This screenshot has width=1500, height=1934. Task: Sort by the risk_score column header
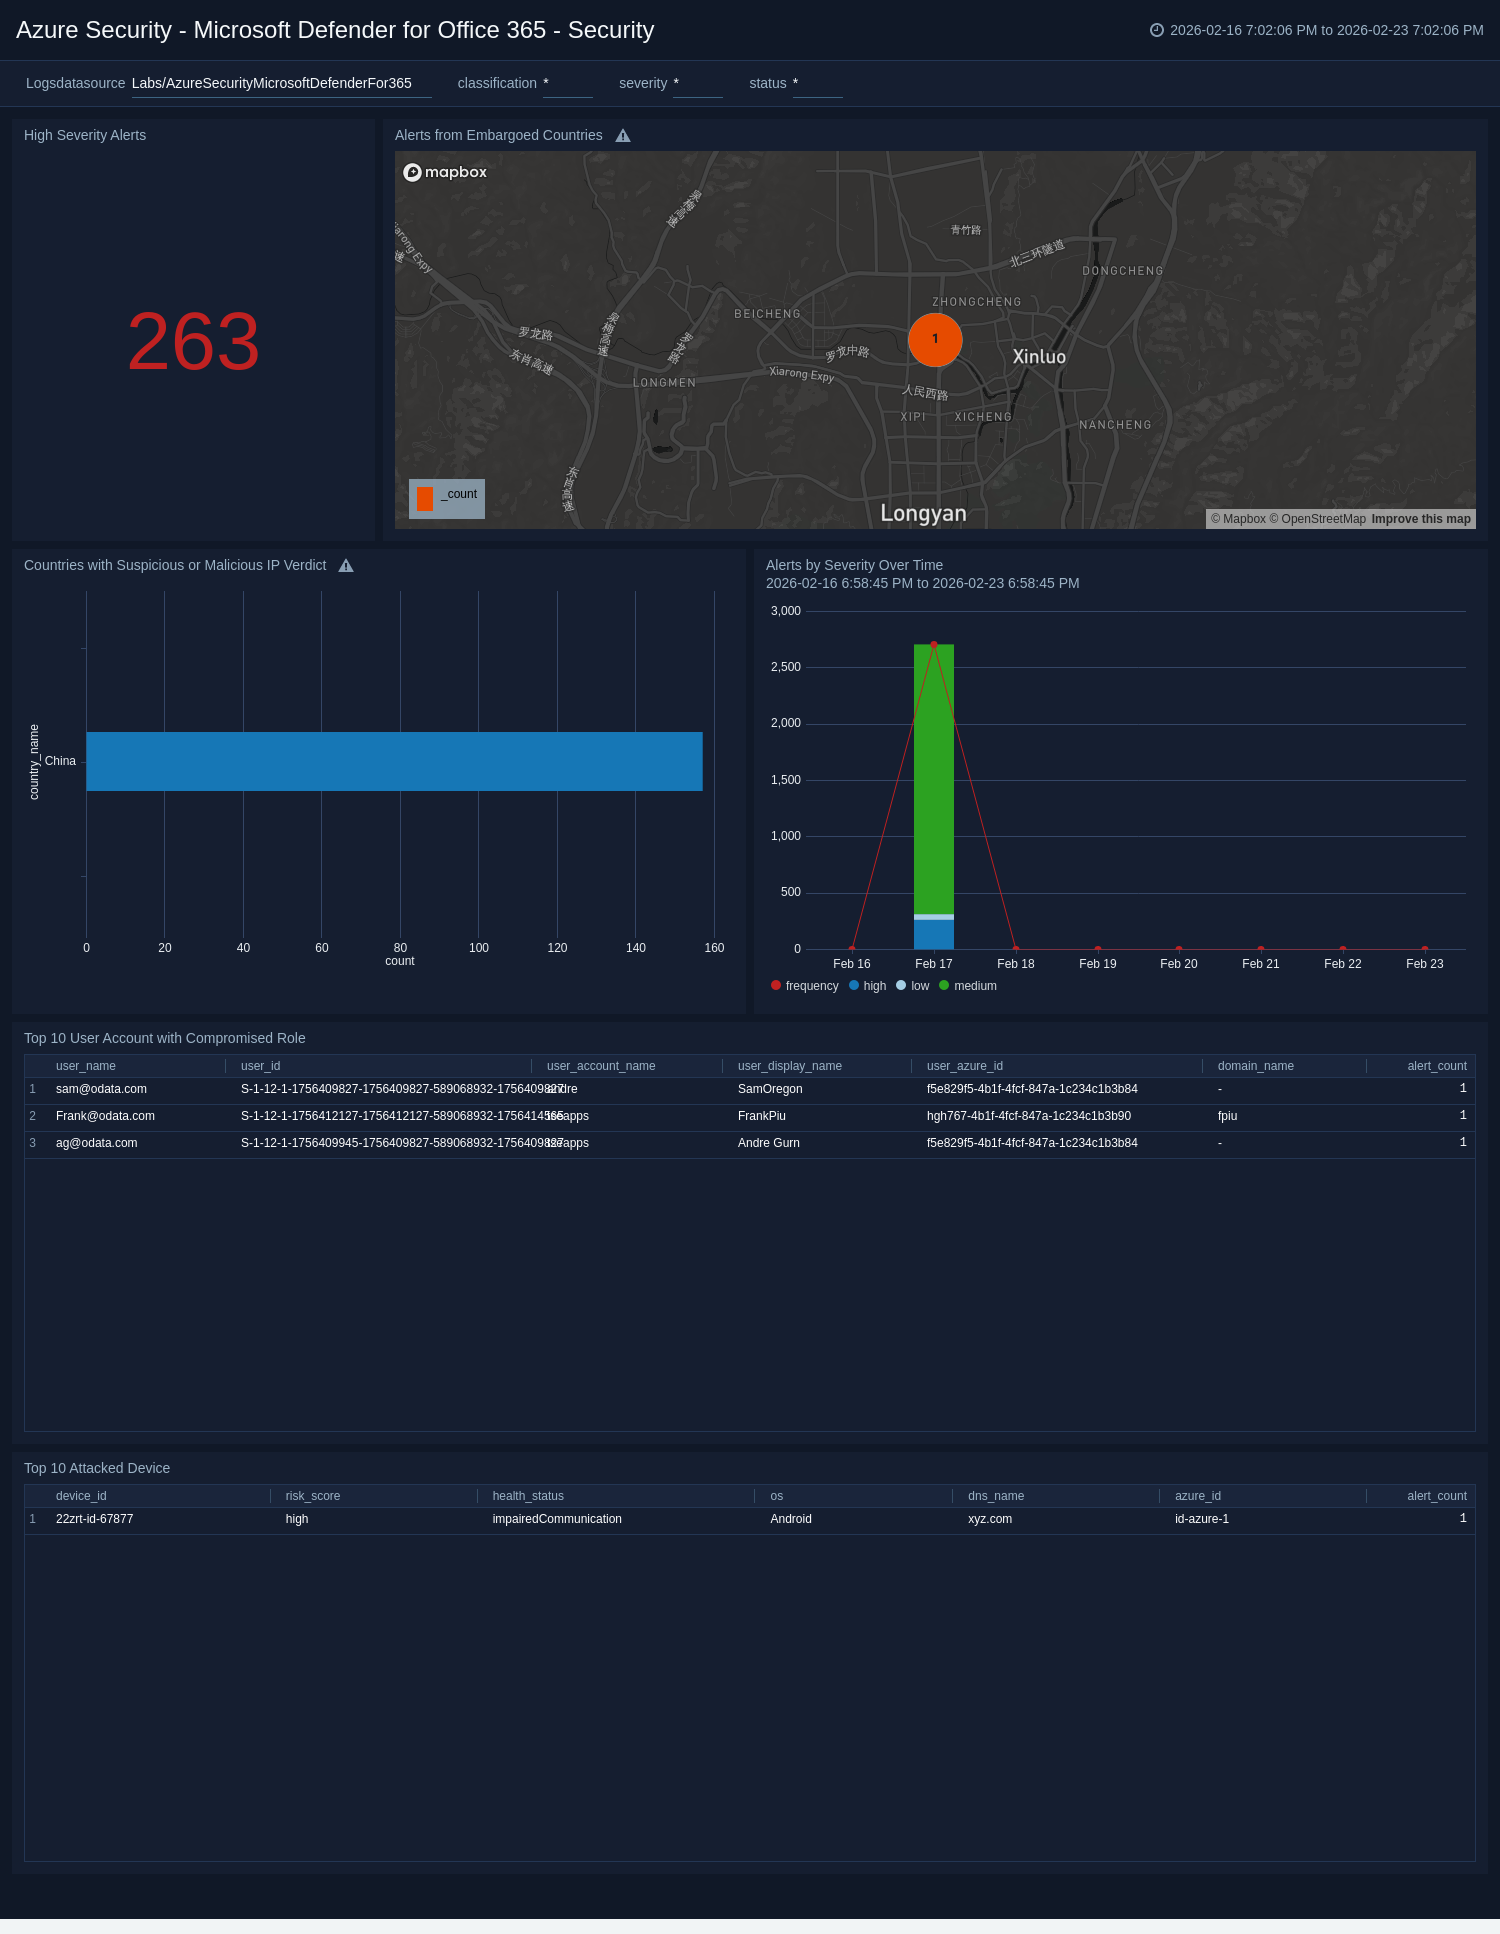pyautogui.click(x=313, y=1496)
